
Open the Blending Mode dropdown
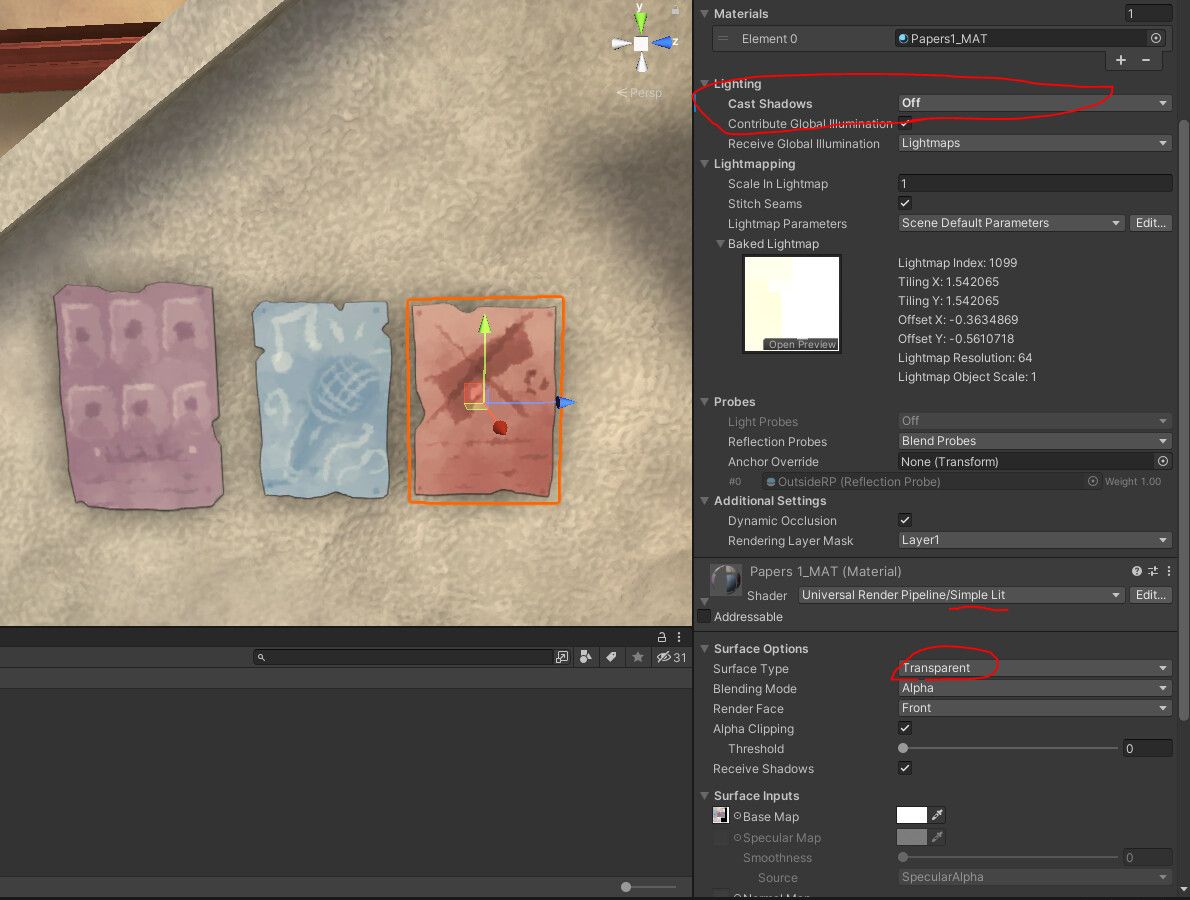coord(1034,688)
